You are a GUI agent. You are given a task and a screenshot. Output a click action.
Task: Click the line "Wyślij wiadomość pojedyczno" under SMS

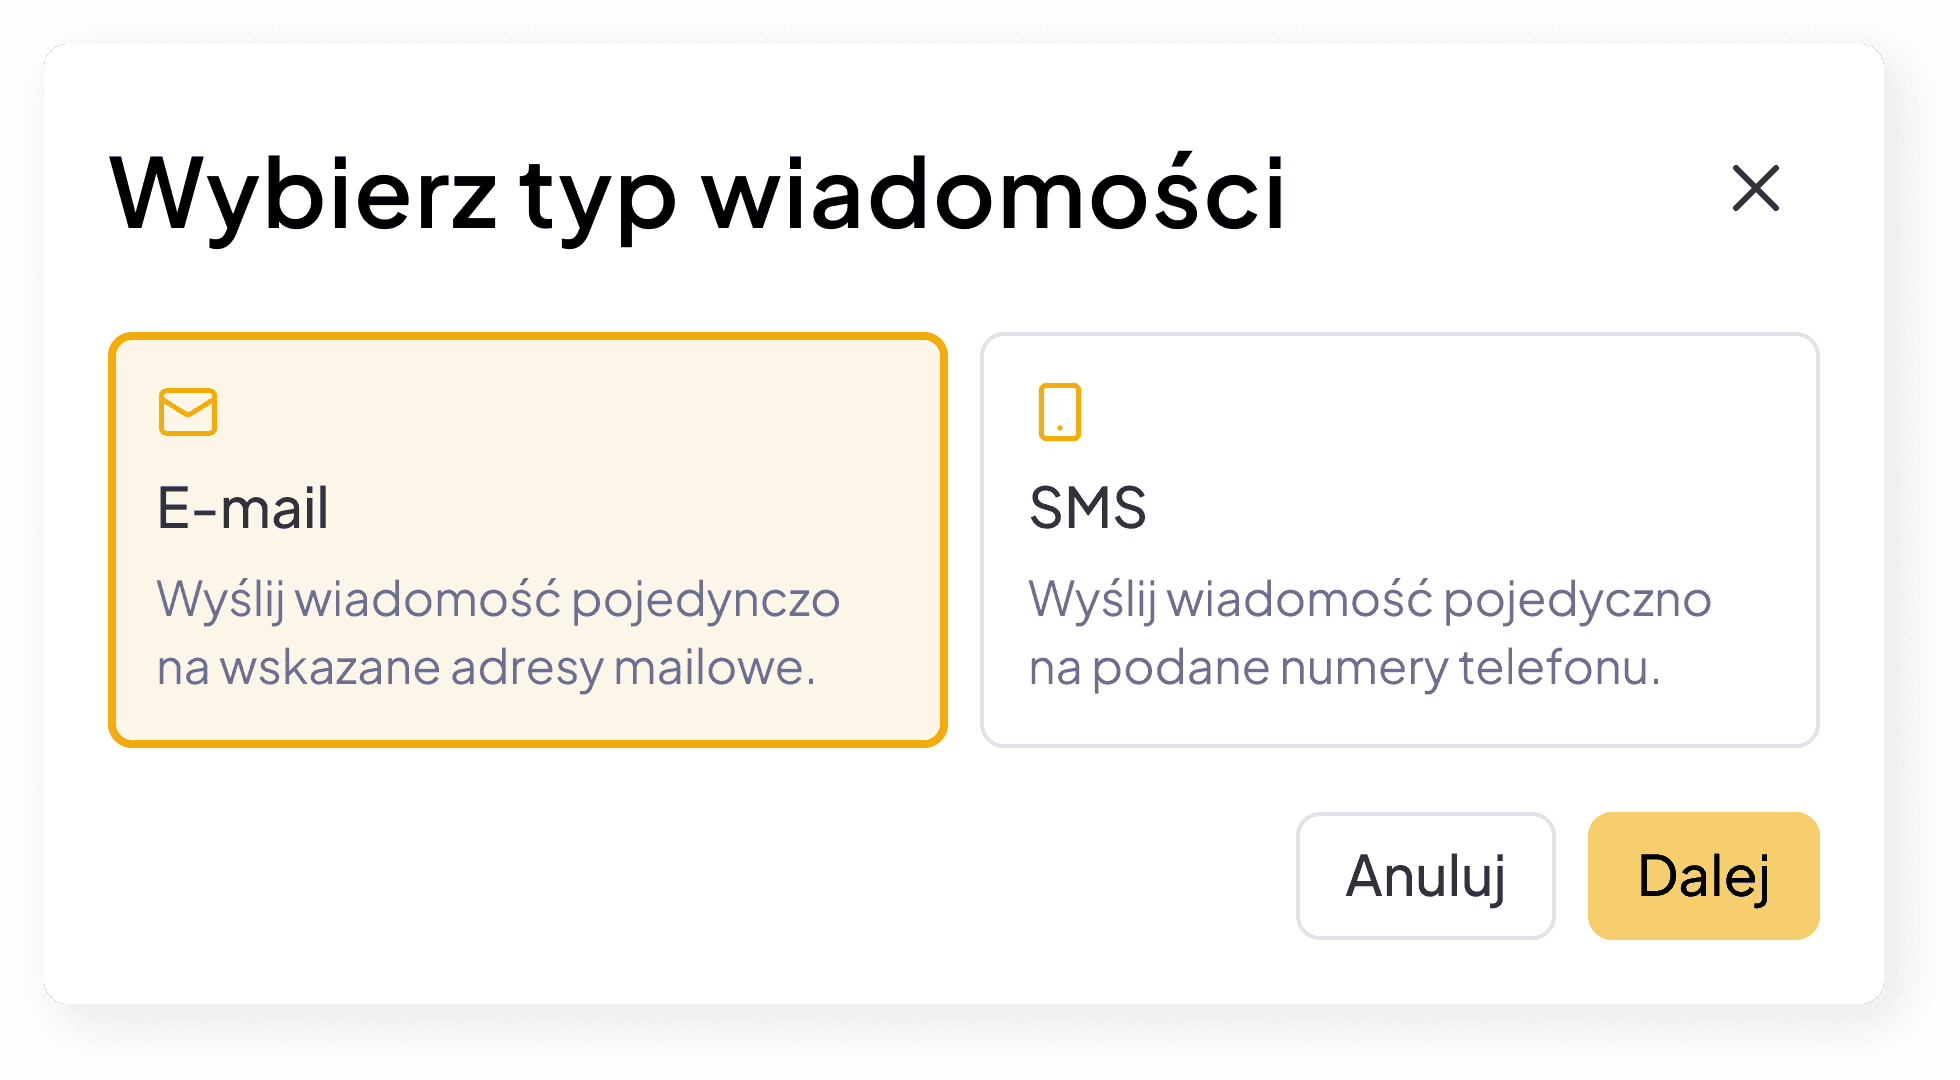[x=1370, y=600]
